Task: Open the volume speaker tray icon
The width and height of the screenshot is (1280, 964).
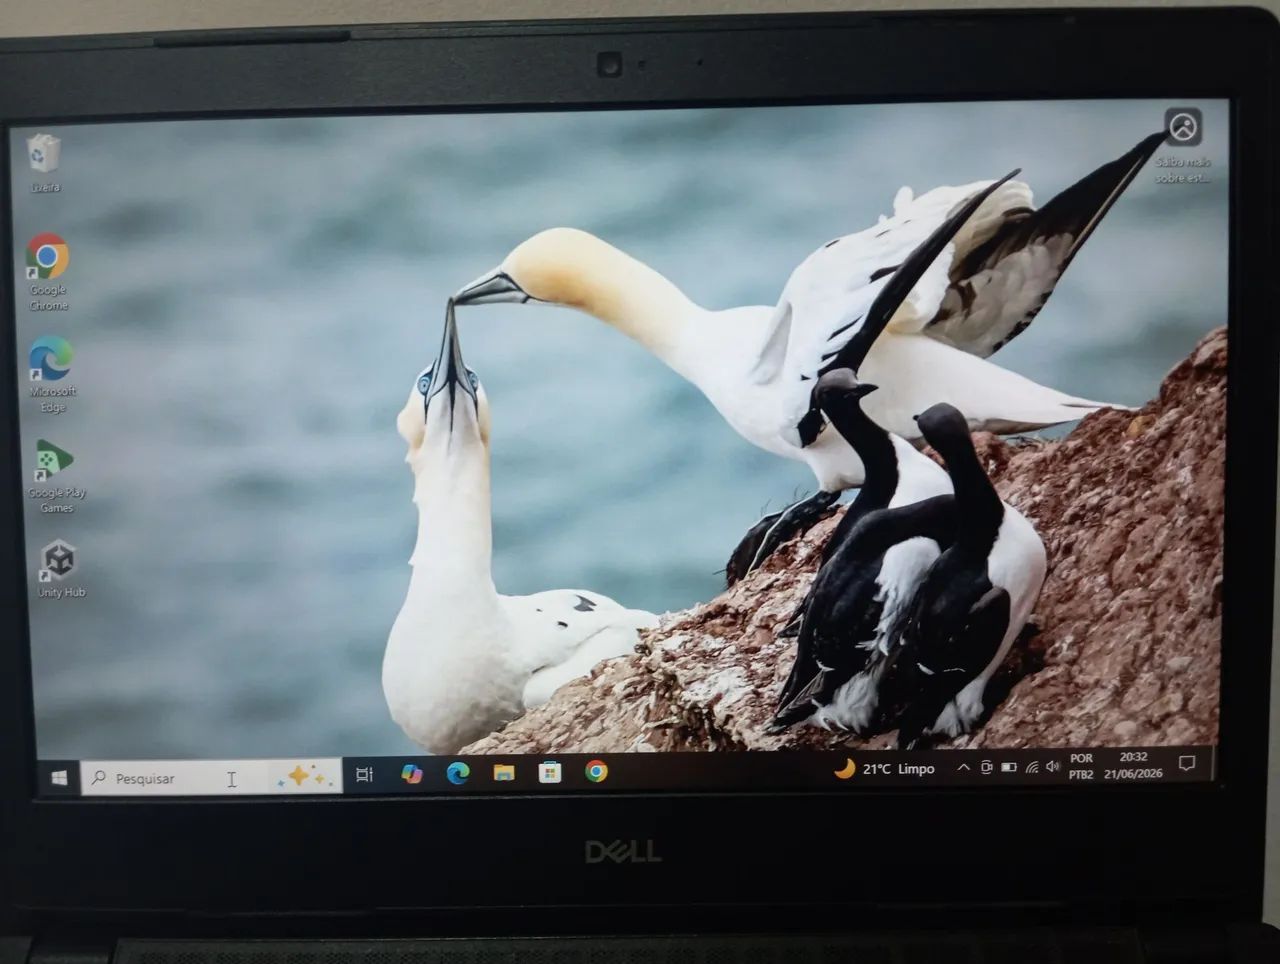Action: tap(1053, 766)
